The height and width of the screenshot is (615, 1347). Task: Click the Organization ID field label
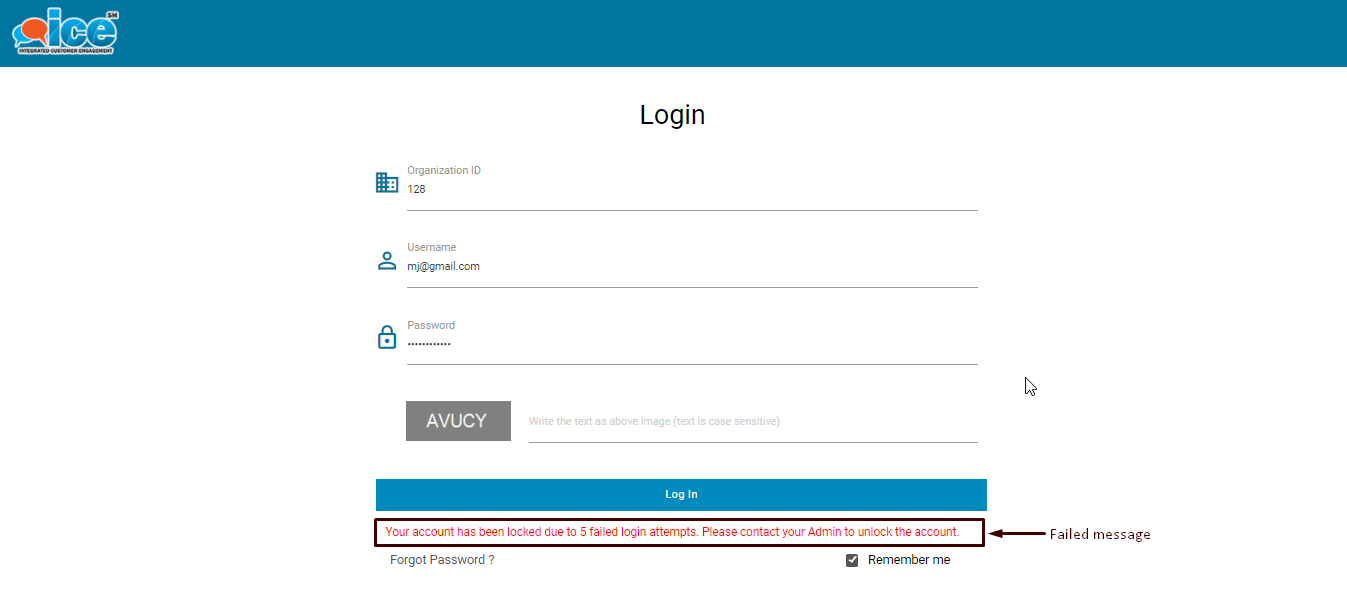(x=444, y=171)
